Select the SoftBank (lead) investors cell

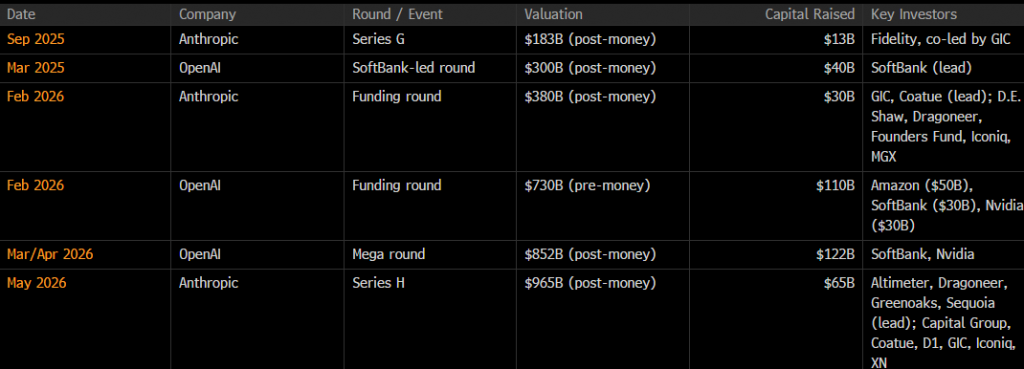(x=921, y=68)
